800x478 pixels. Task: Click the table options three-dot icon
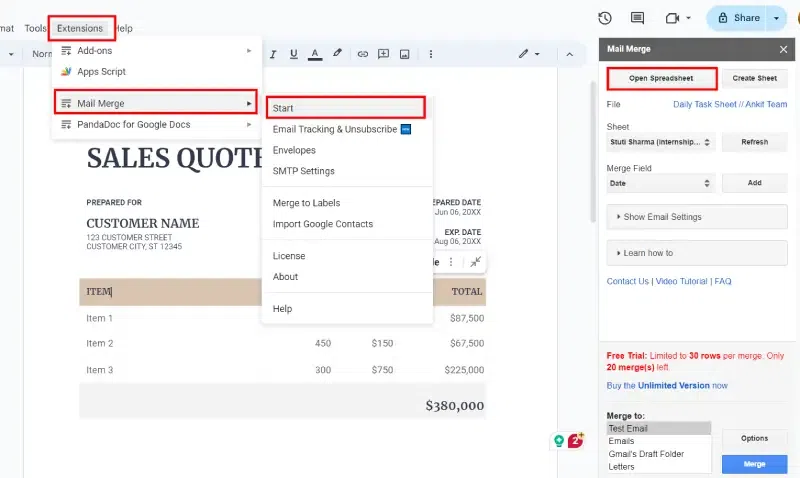(x=451, y=262)
